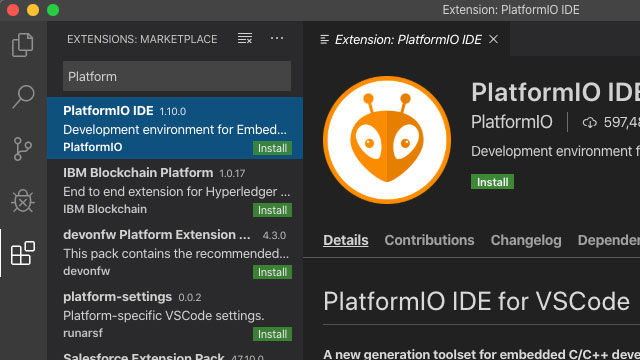Open the Debug view with bug icon
The height and width of the screenshot is (360, 640).
coord(23,201)
